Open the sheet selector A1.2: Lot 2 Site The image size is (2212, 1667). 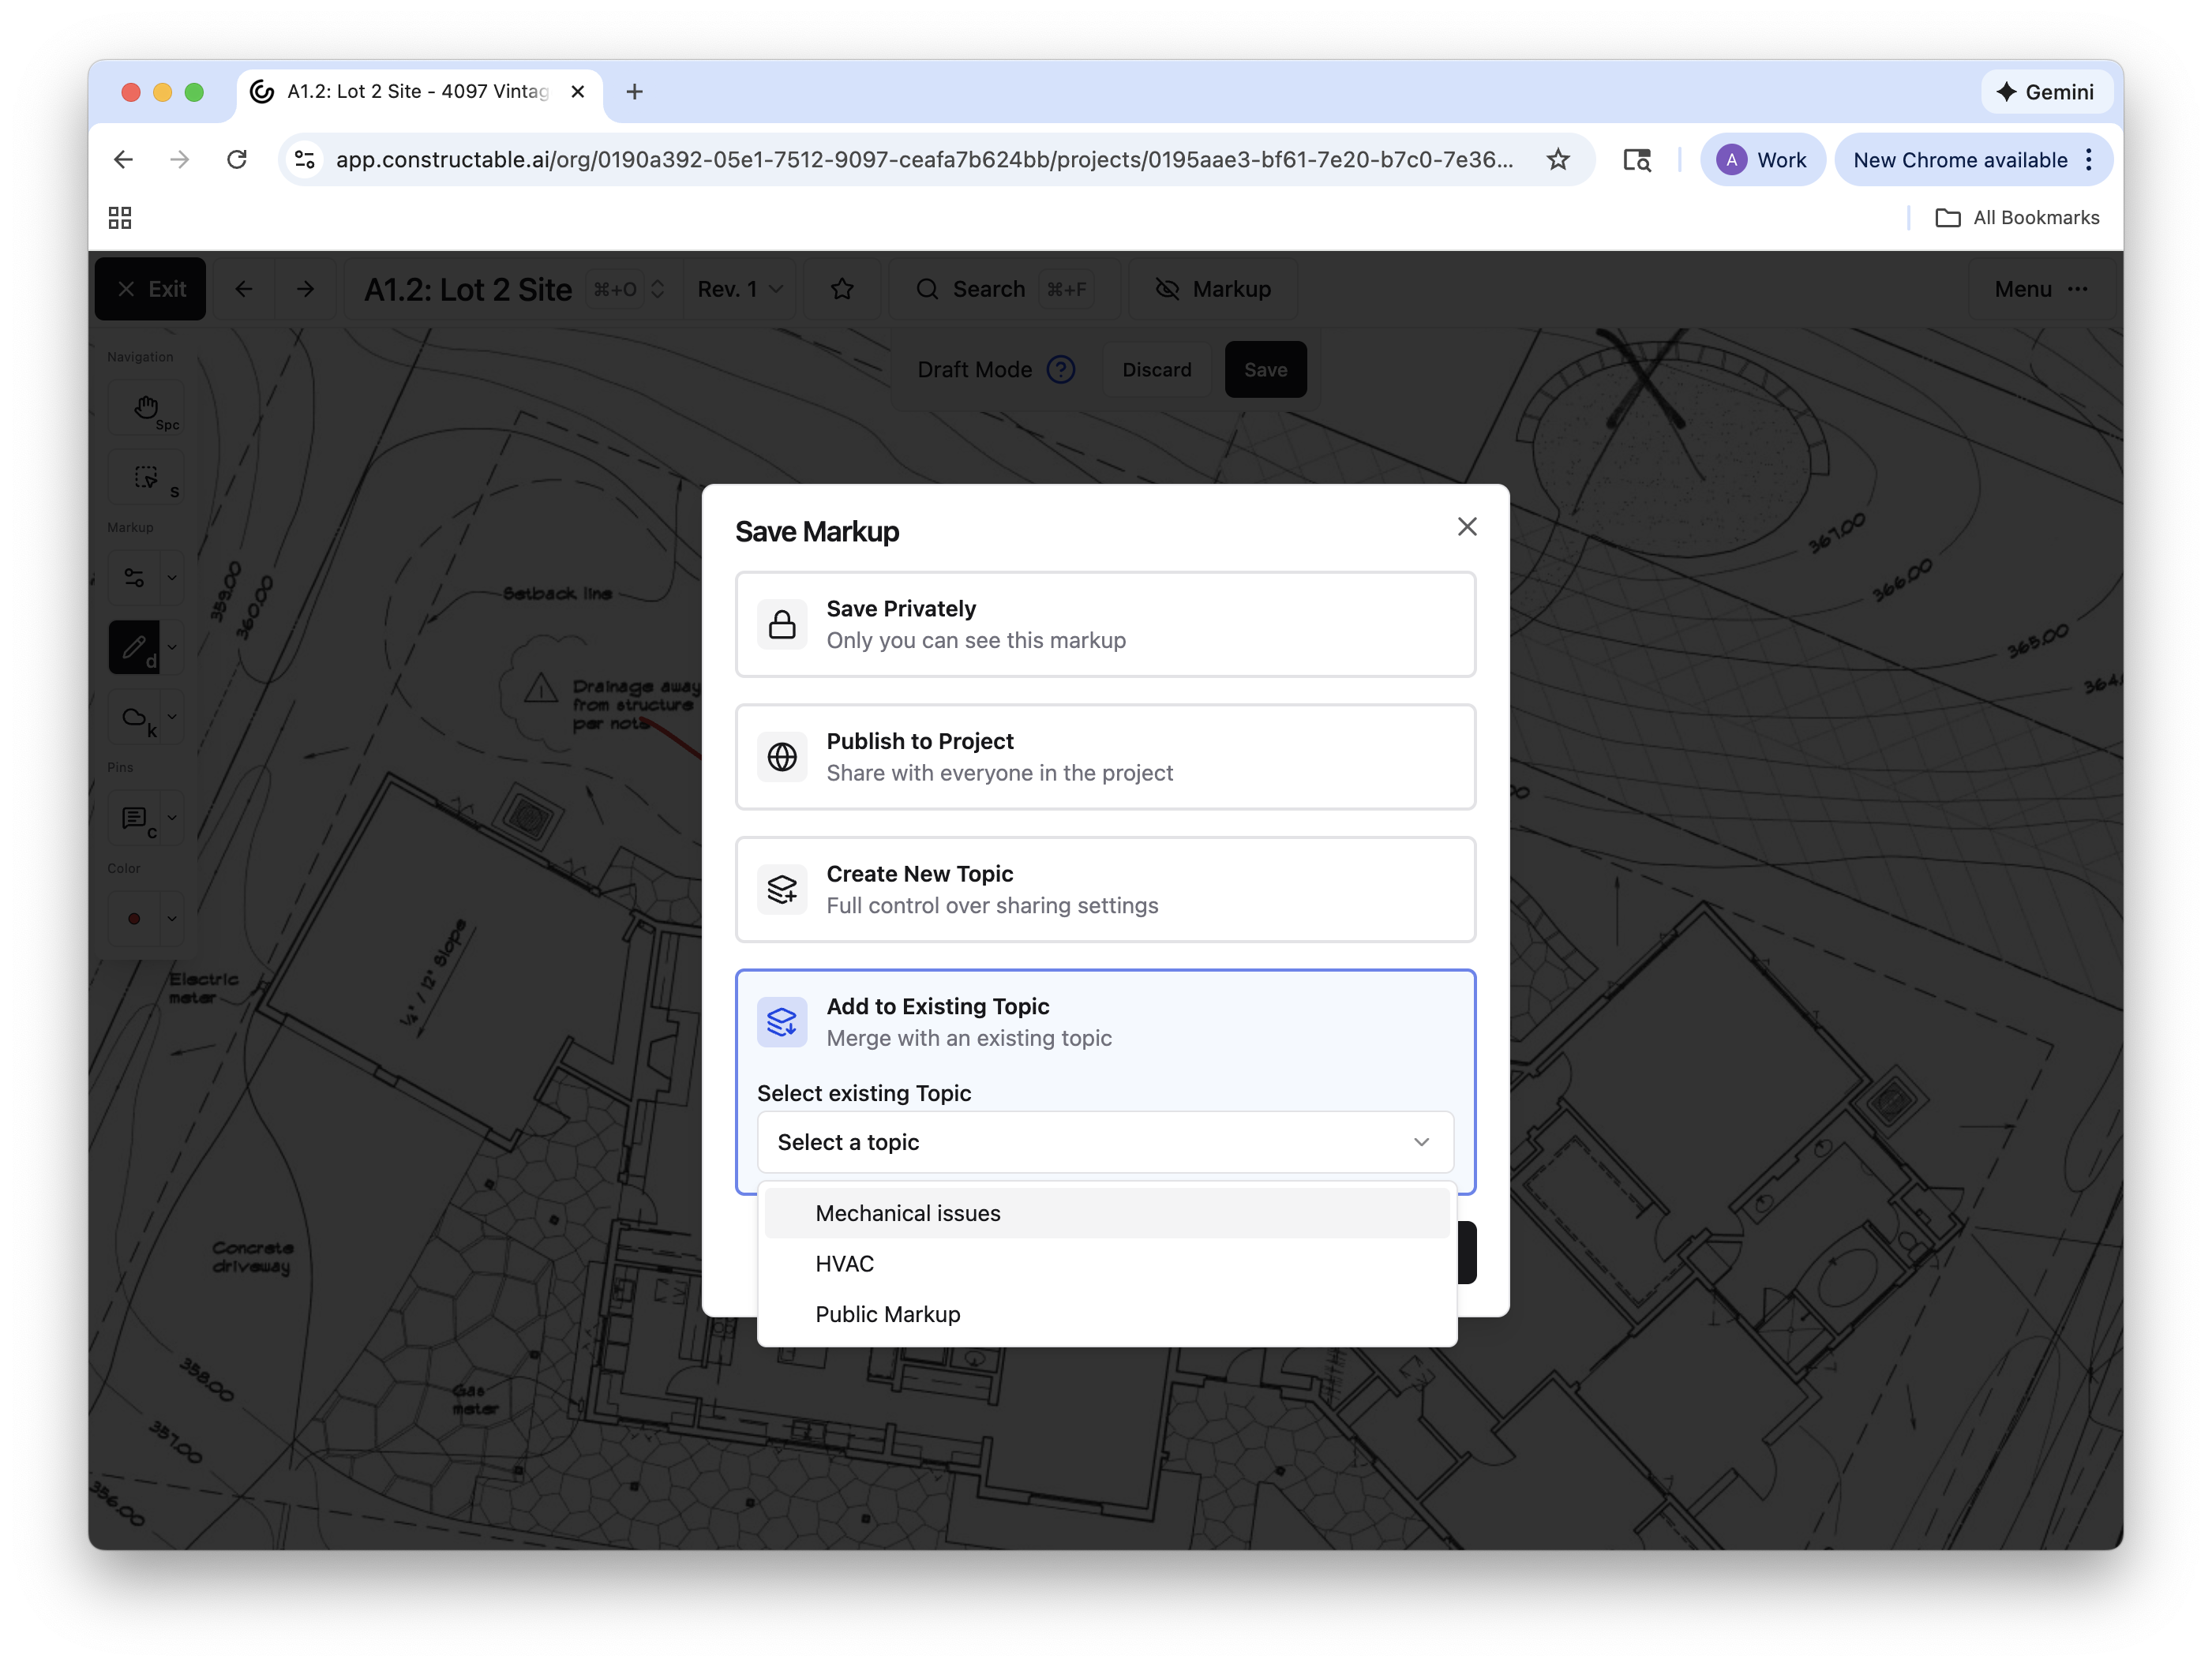[x=514, y=289]
